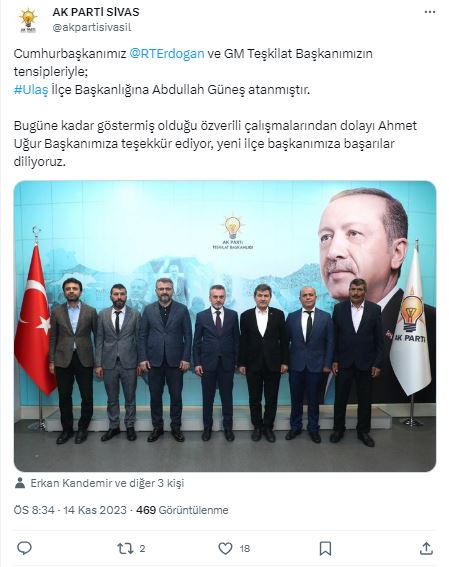Bookmark the tweet with bookmark icon
449x567 pixels.
(325, 549)
